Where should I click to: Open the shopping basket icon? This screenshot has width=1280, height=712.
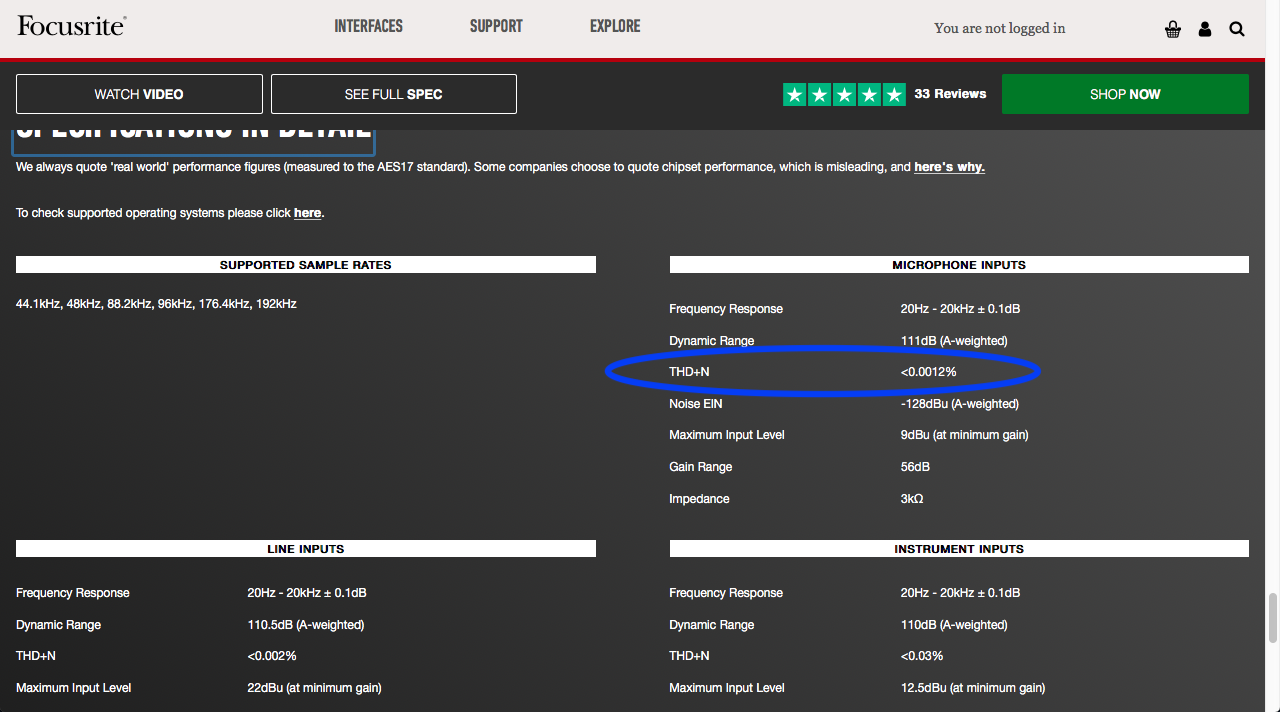click(1173, 29)
